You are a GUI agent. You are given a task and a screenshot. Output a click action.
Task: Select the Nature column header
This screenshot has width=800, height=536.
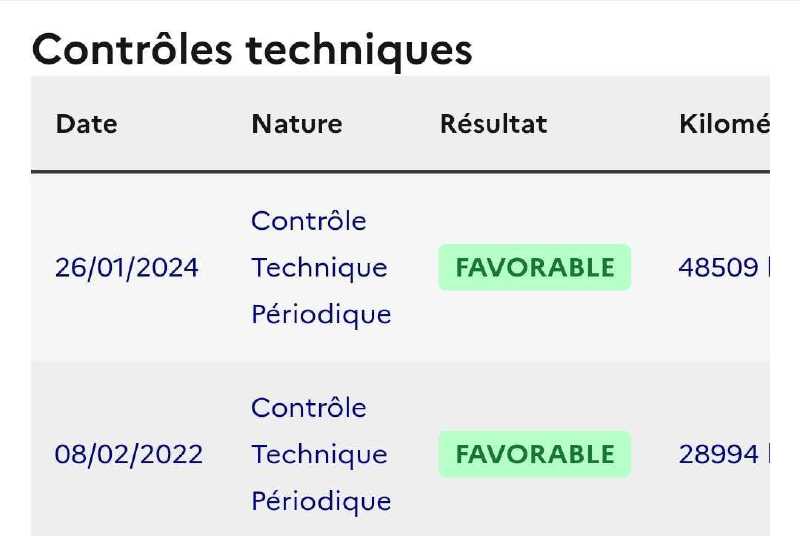pyautogui.click(x=297, y=124)
